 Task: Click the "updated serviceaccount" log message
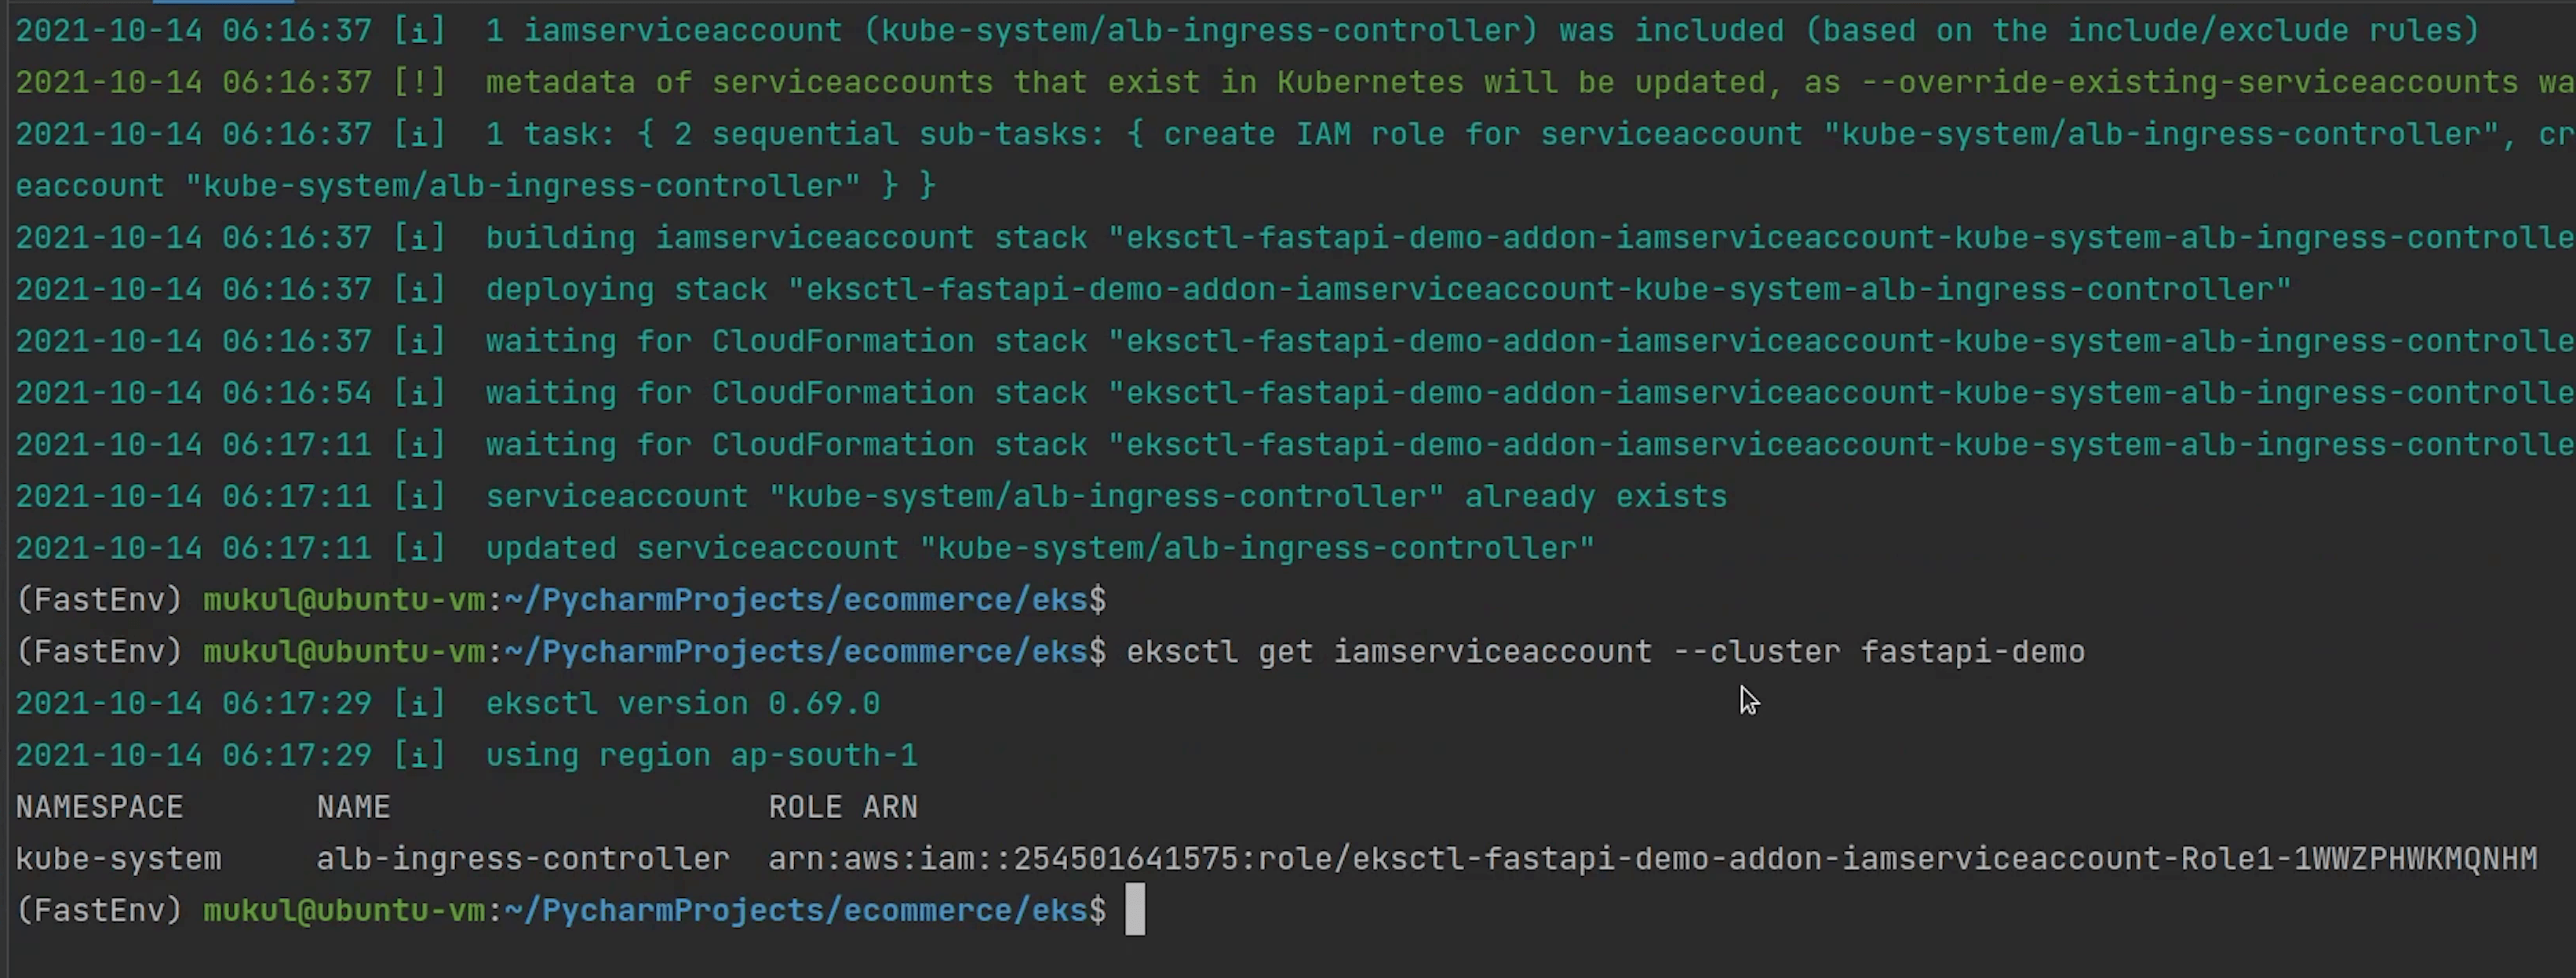tap(1039, 548)
